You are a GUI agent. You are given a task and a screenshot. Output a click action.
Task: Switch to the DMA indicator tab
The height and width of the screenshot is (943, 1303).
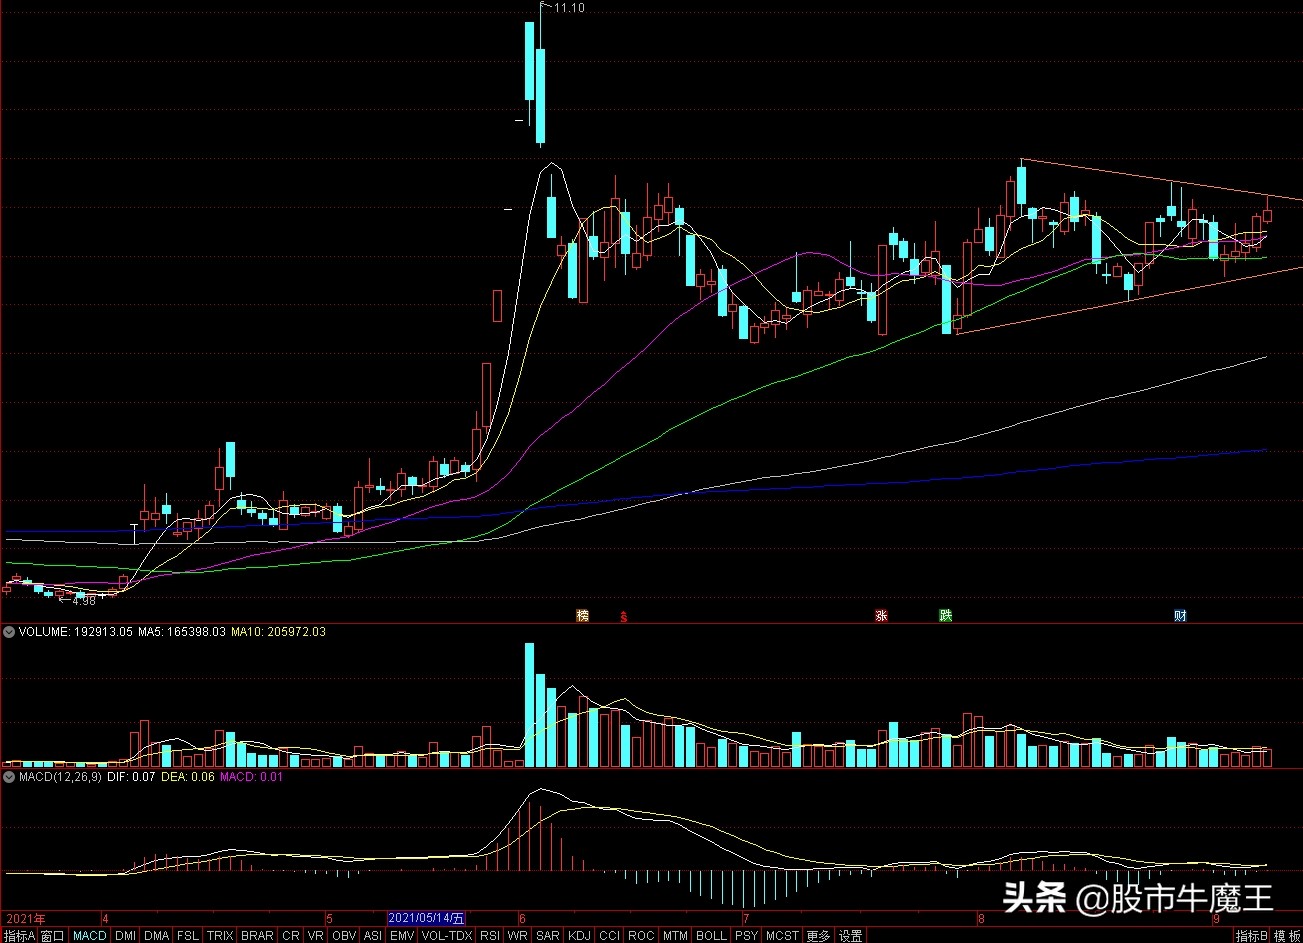(156, 936)
